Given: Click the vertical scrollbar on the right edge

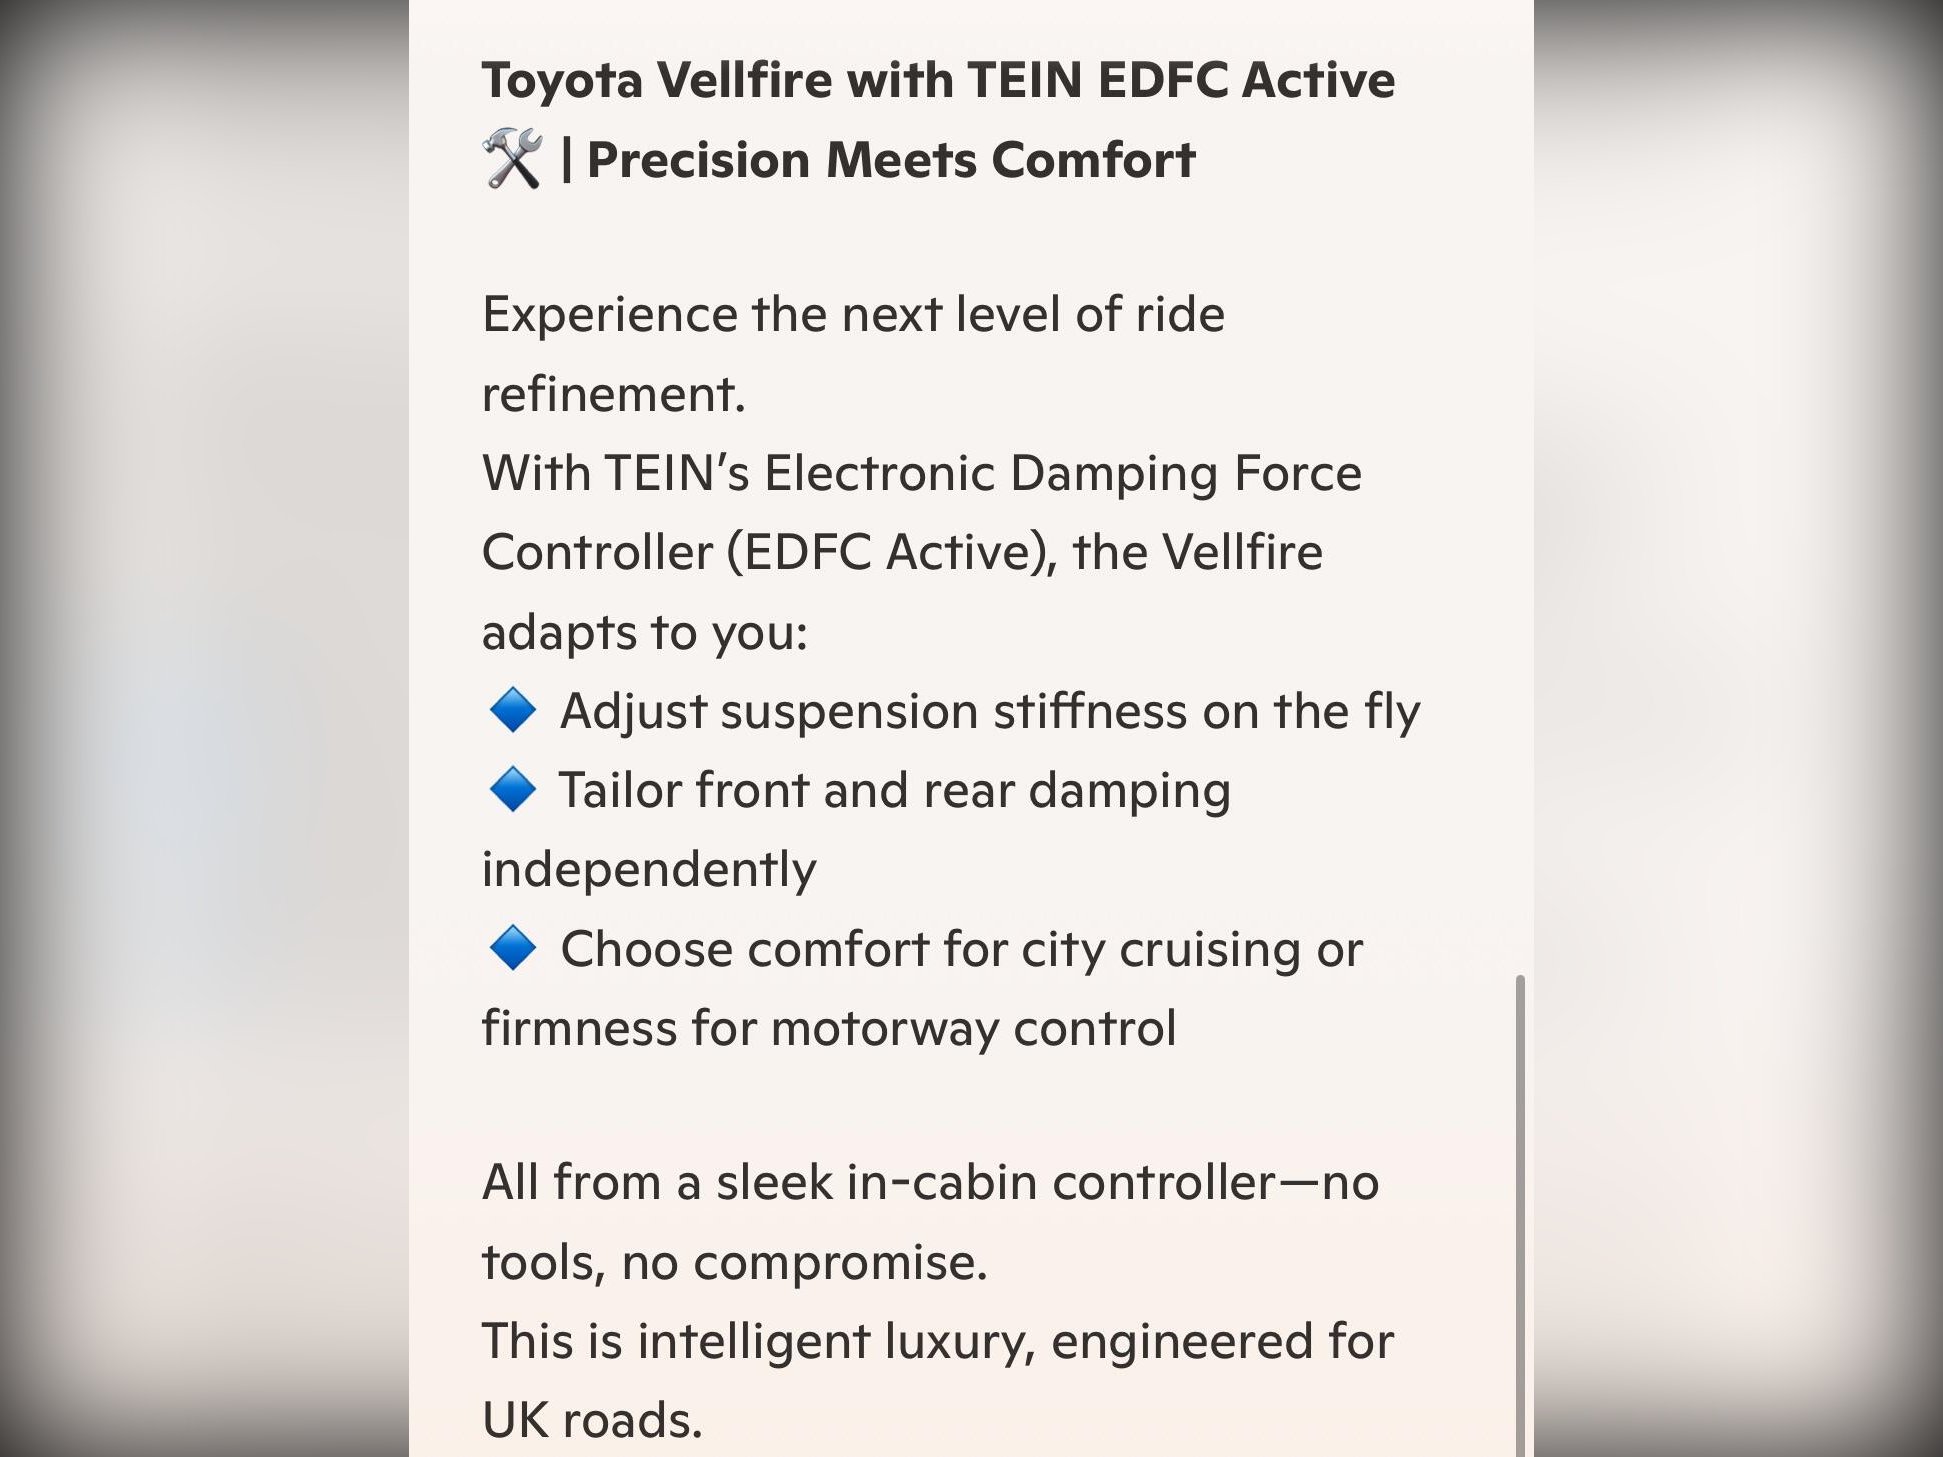Looking at the screenshot, I should point(1520,1215).
